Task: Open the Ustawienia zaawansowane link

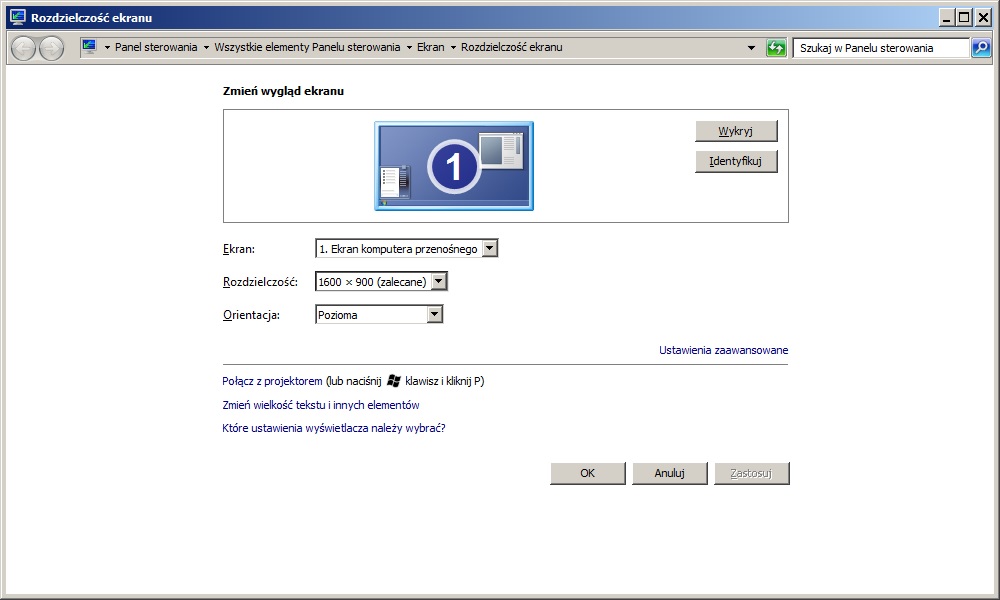Action: click(723, 350)
